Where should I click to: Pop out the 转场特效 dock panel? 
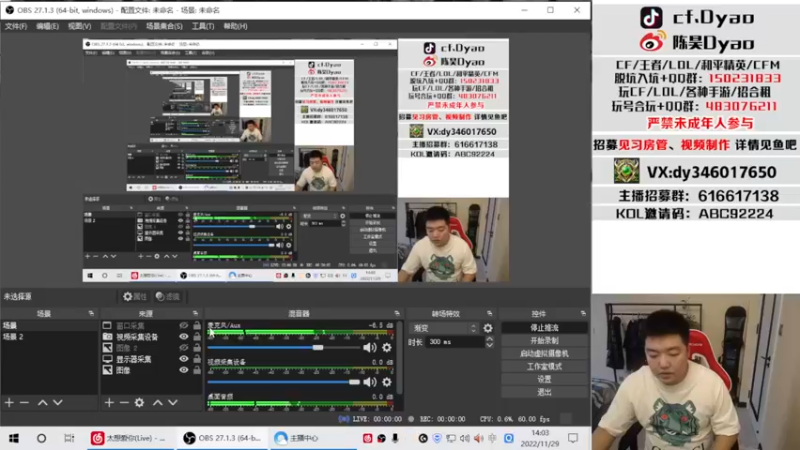click(x=489, y=313)
